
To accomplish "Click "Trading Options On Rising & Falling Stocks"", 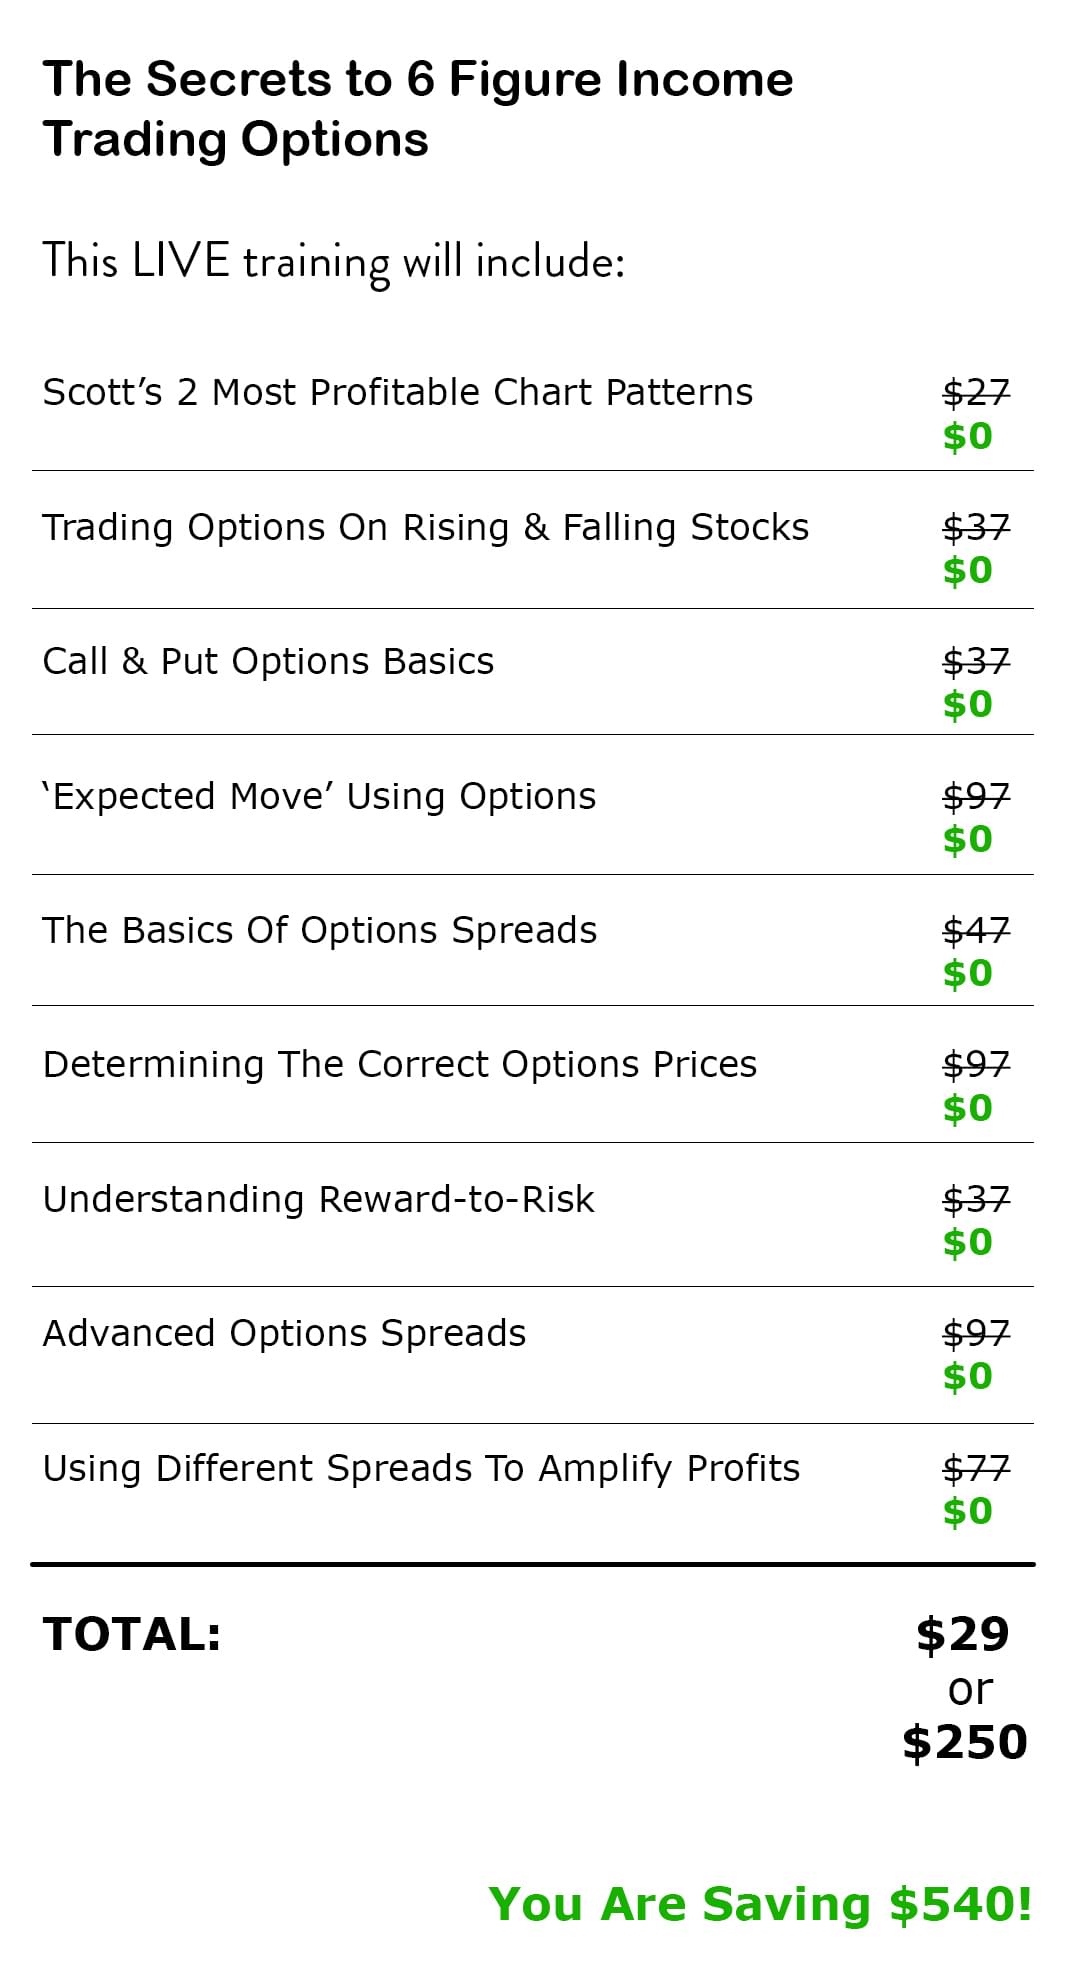I will pos(425,527).
